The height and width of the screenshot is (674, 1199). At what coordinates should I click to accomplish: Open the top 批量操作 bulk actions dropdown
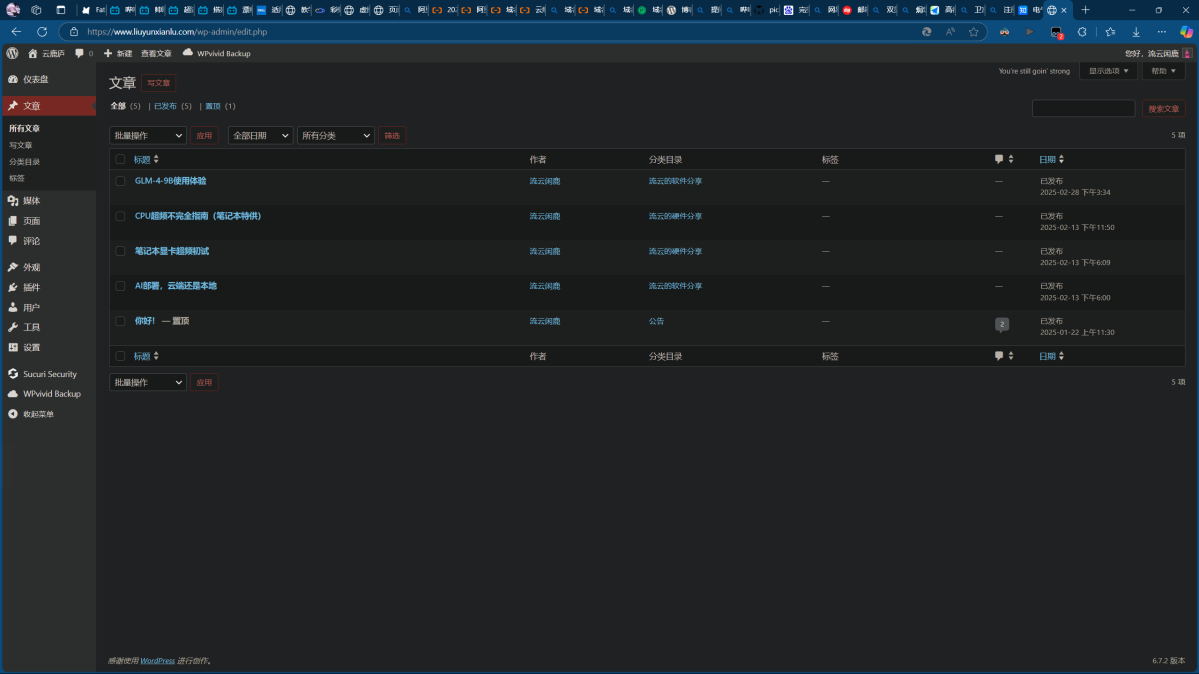(147, 135)
